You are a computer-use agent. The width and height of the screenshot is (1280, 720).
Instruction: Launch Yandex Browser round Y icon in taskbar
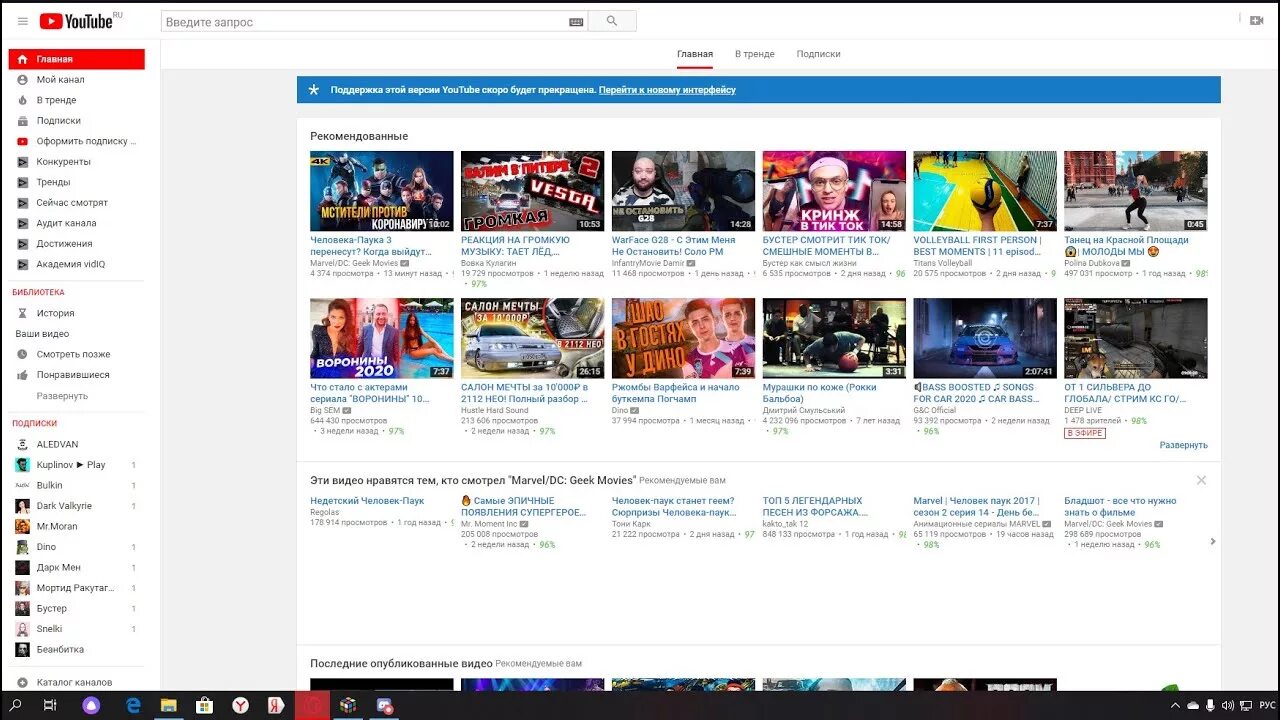click(241, 705)
